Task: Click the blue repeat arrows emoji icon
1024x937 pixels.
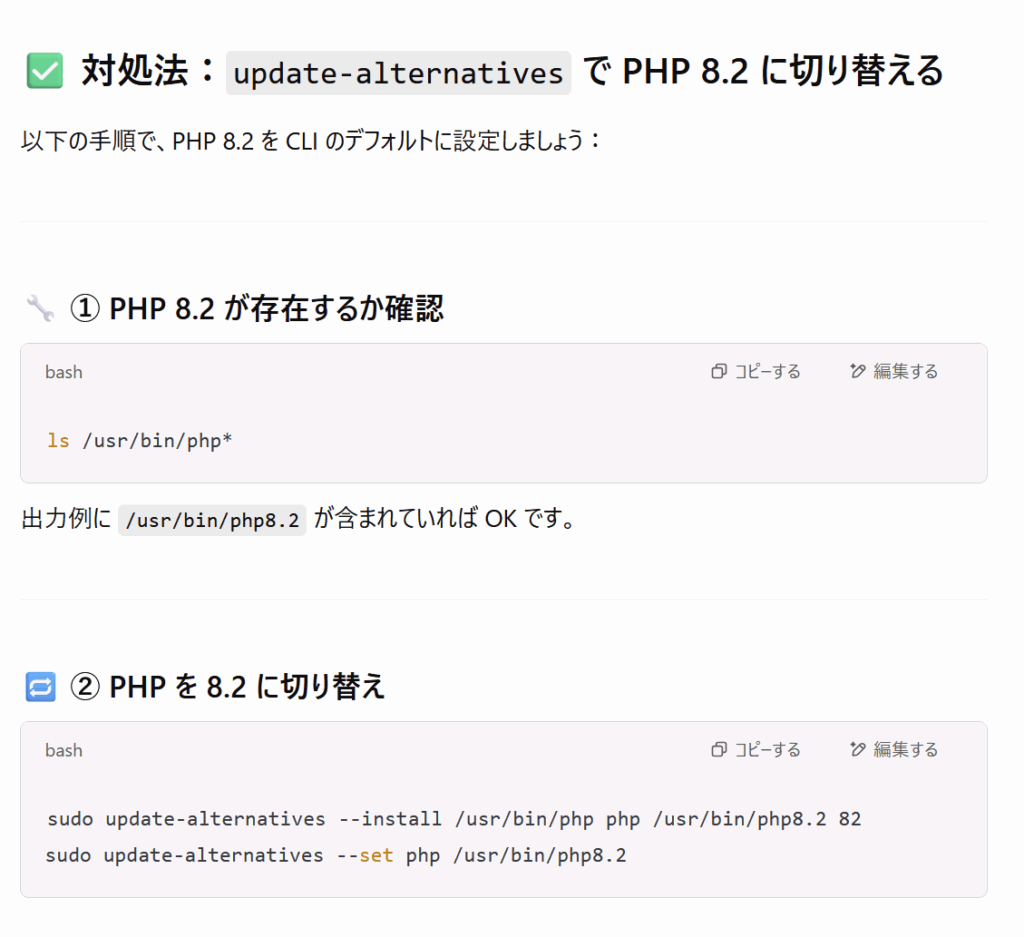Action: tap(40, 687)
